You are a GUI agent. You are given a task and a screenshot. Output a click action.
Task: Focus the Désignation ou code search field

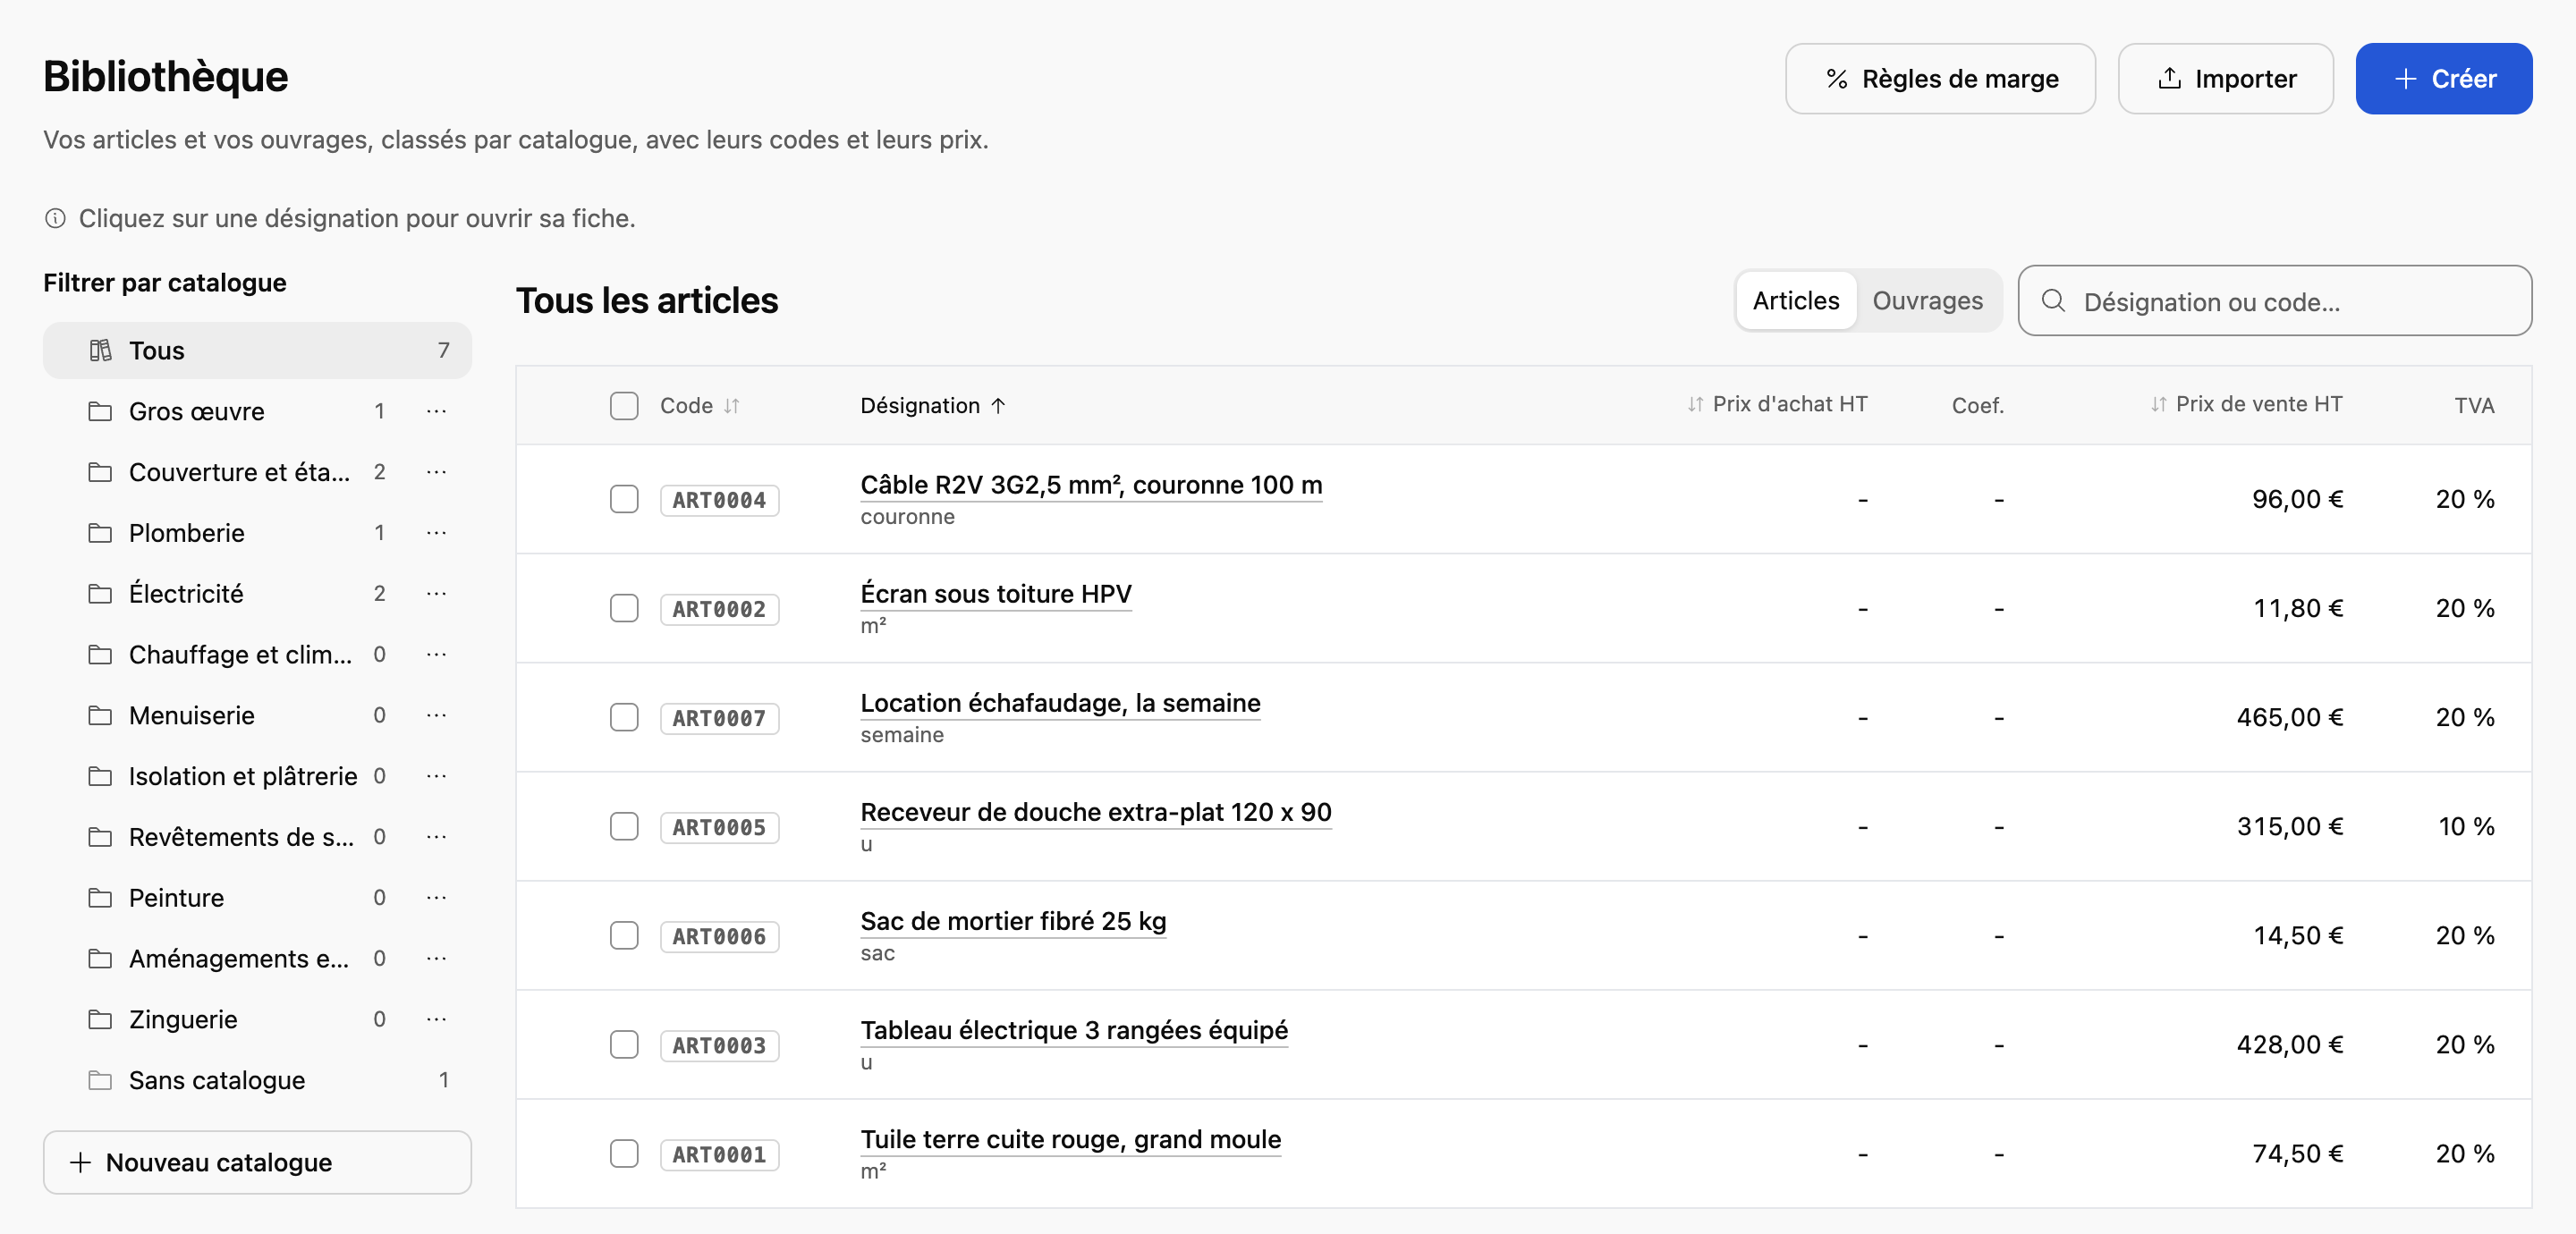(x=2275, y=301)
